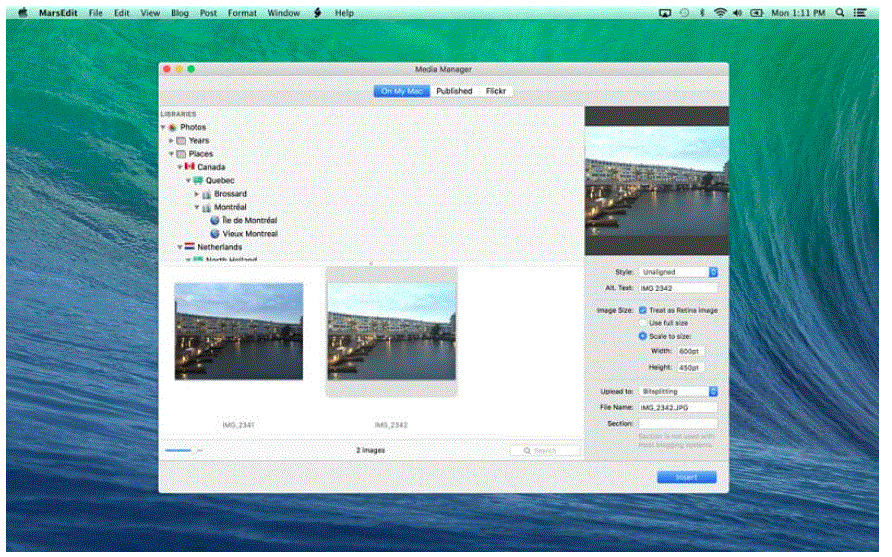Open the Post menu

[x=208, y=13]
